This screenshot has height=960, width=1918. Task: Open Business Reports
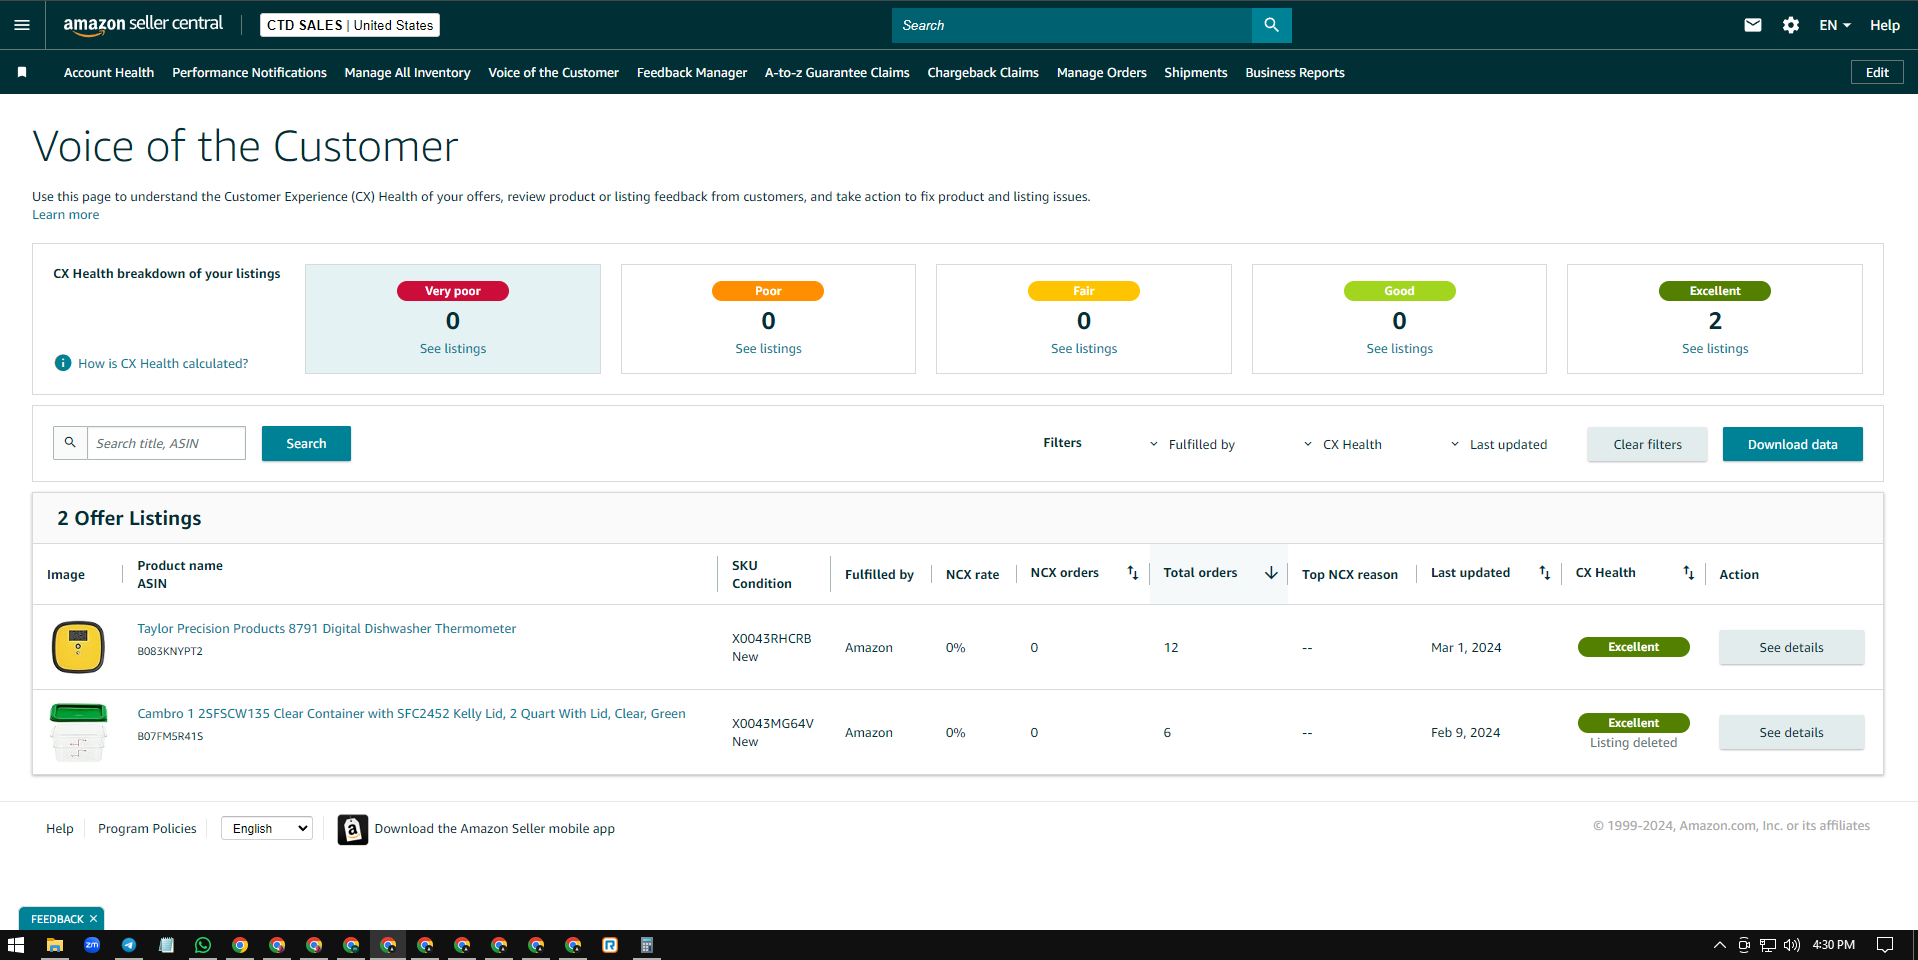coord(1295,72)
